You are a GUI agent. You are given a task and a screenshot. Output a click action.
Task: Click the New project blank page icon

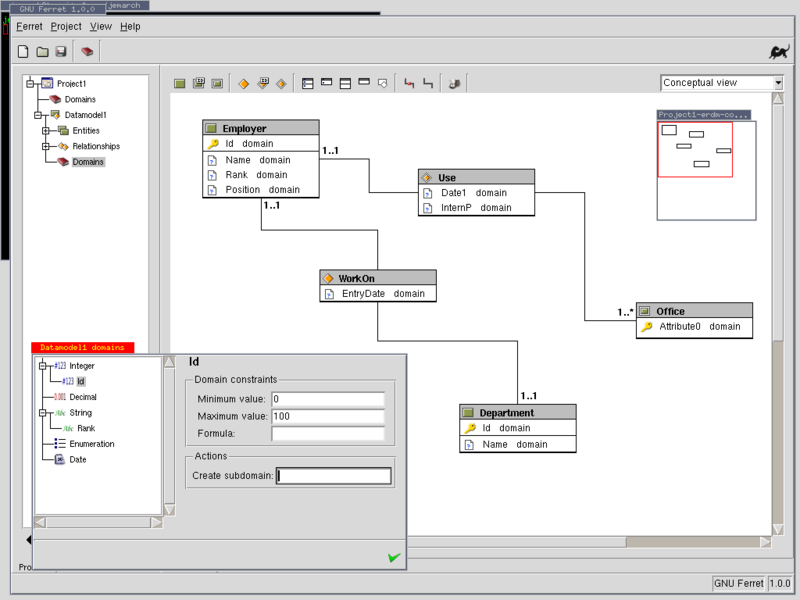(x=23, y=52)
